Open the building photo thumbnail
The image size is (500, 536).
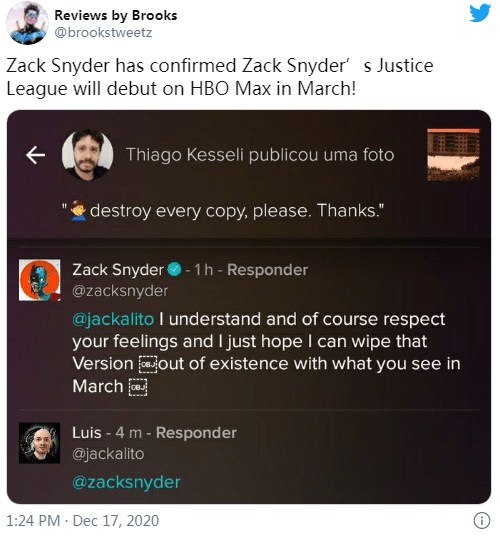coord(454,155)
